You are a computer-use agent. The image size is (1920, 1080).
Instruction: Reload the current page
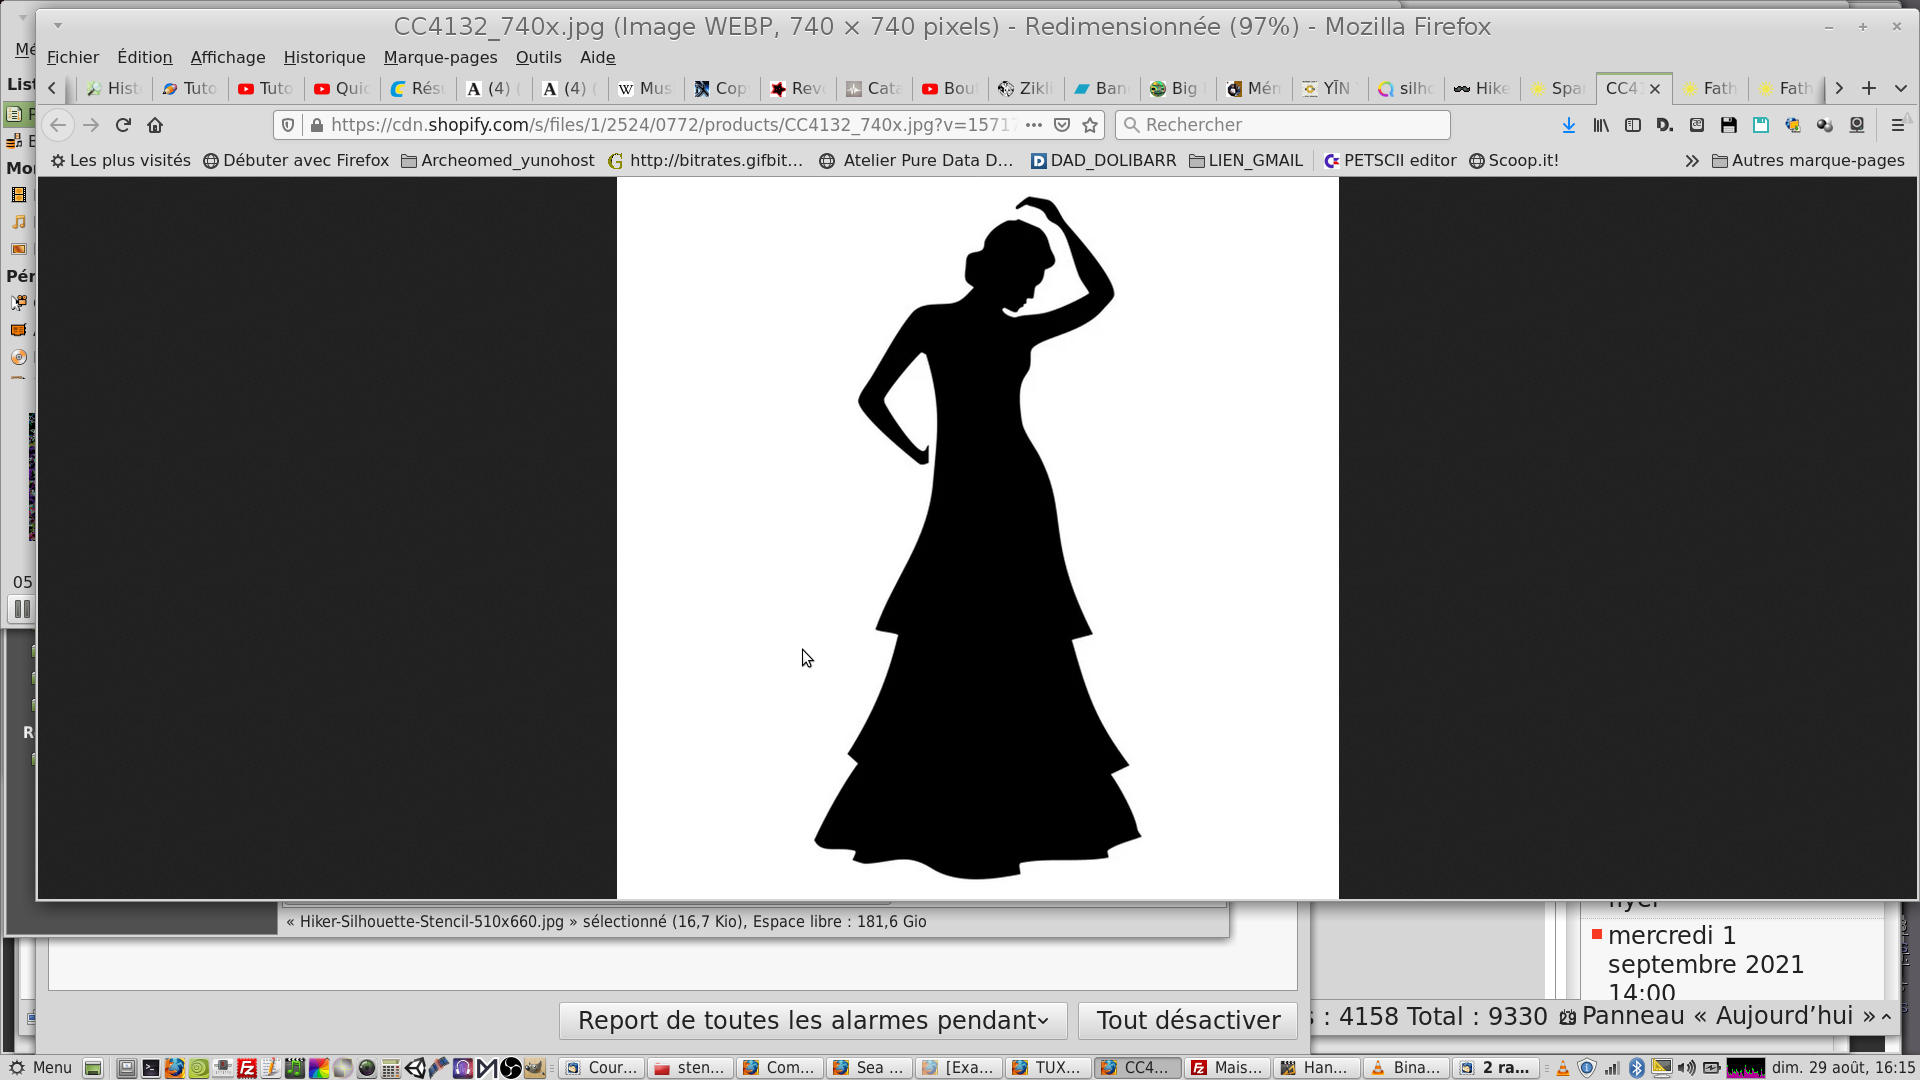click(x=123, y=125)
